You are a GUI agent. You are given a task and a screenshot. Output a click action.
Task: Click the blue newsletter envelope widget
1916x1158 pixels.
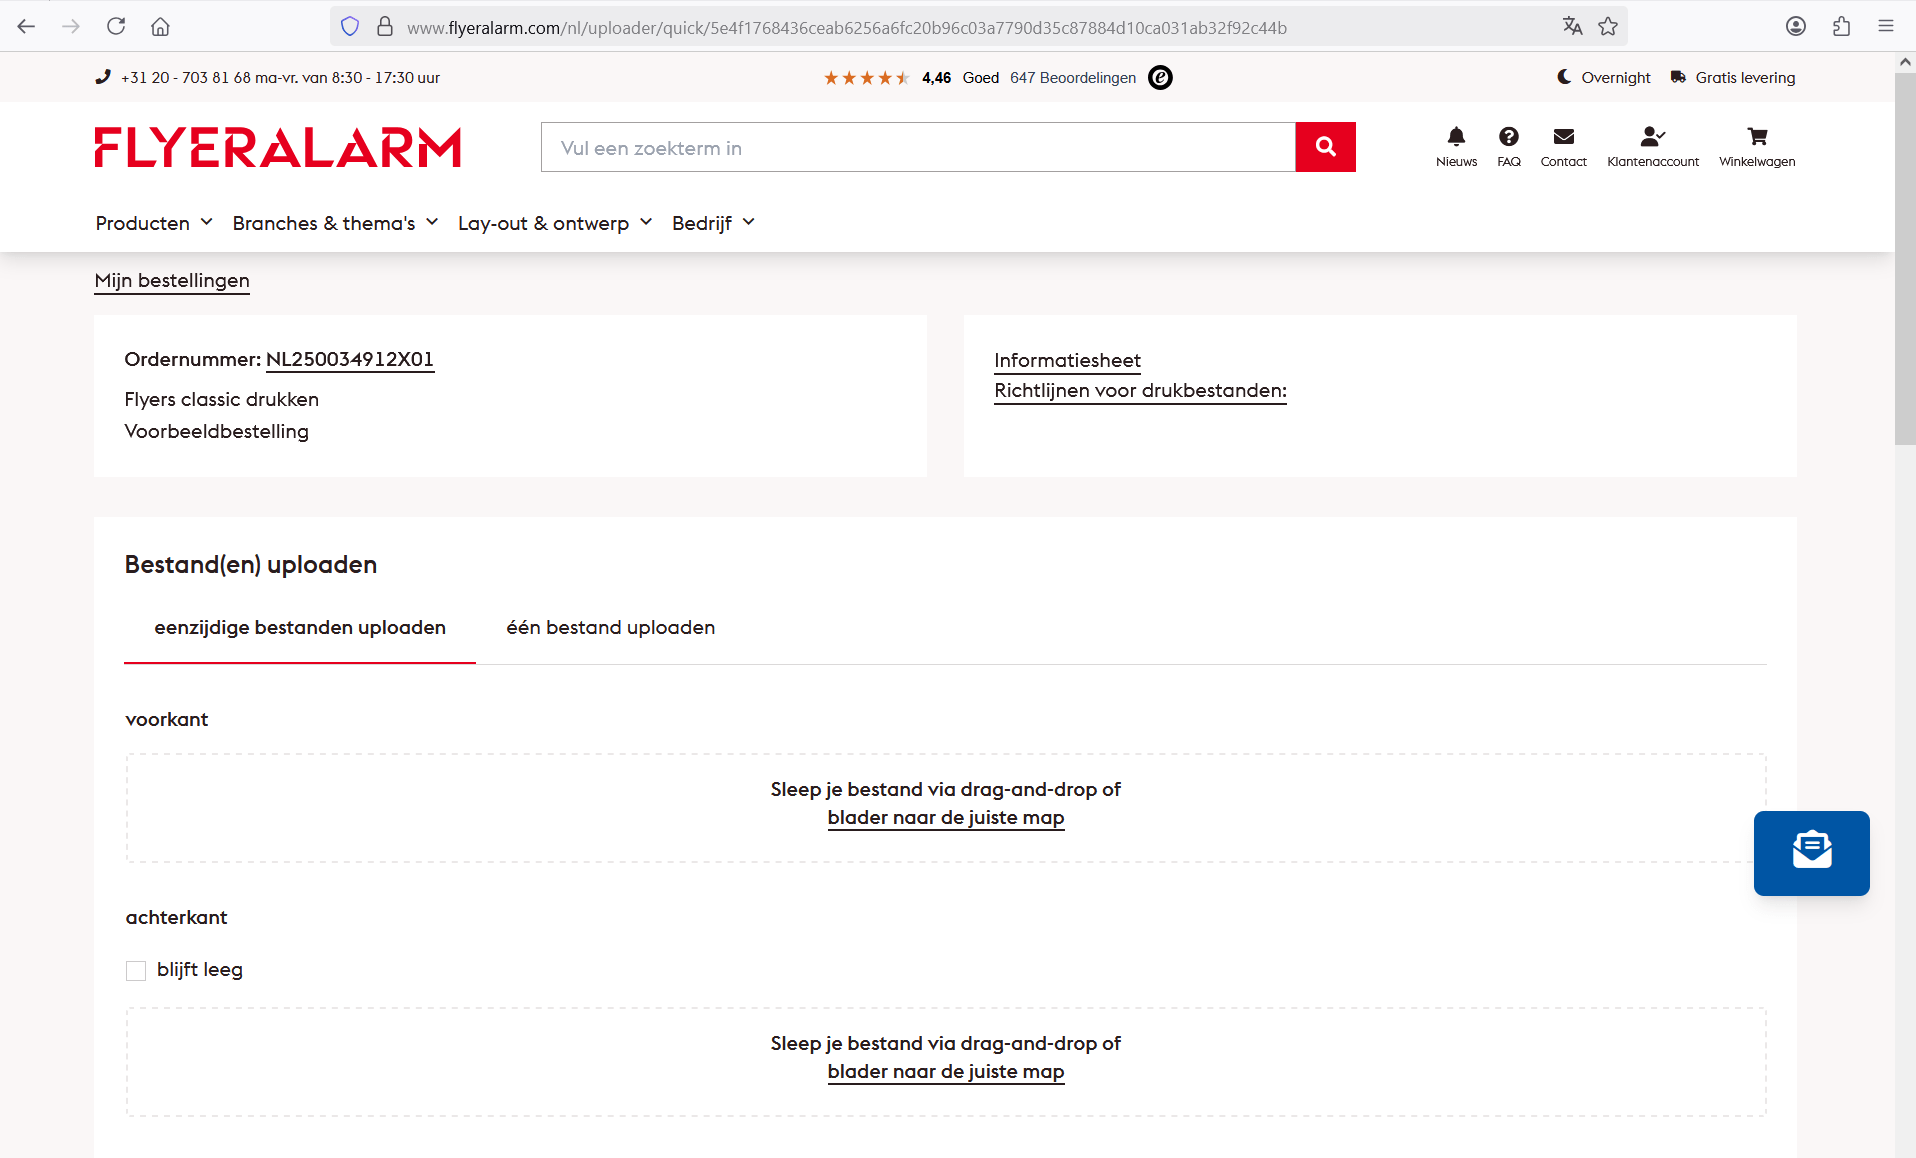click(1811, 852)
